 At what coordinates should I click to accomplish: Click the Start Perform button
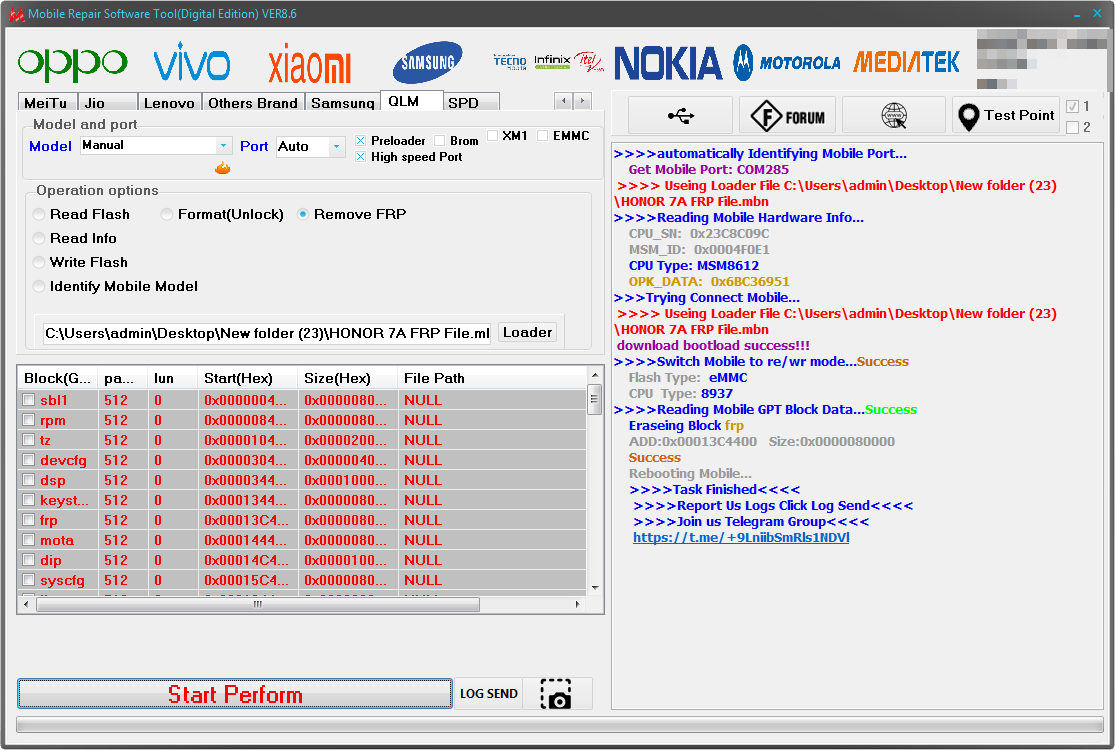click(235, 694)
